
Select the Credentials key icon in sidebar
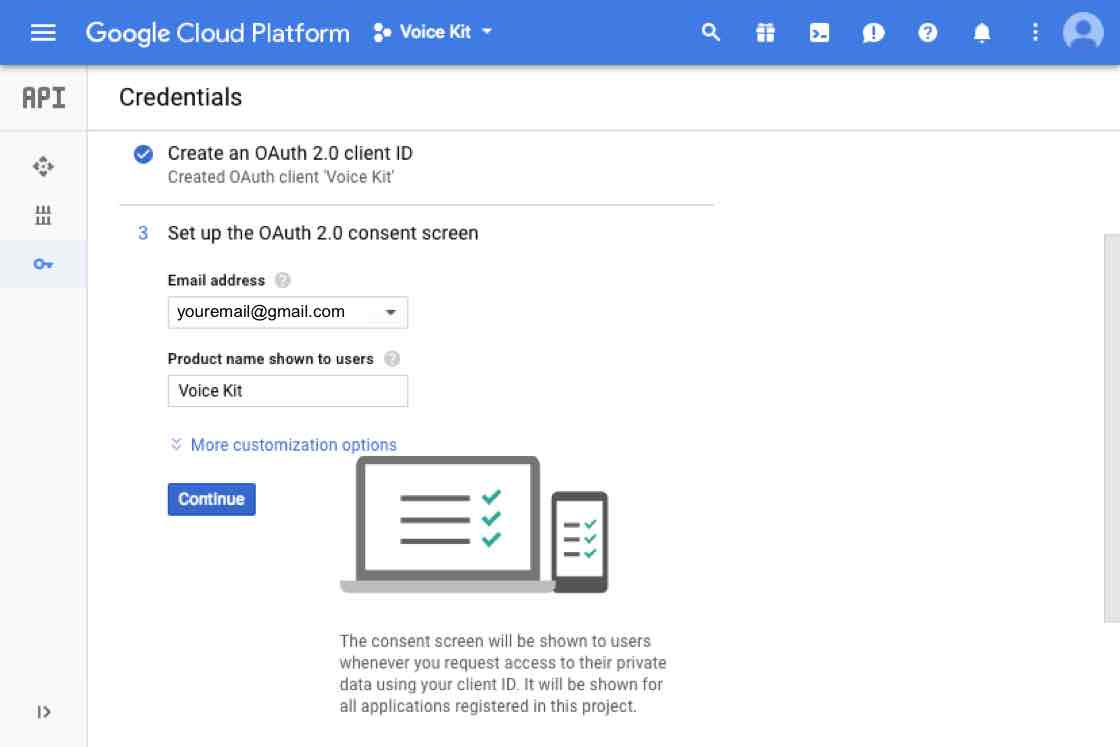click(x=43, y=264)
